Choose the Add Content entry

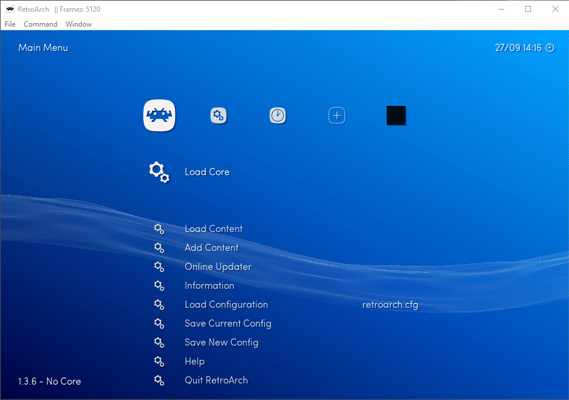pos(212,248)
